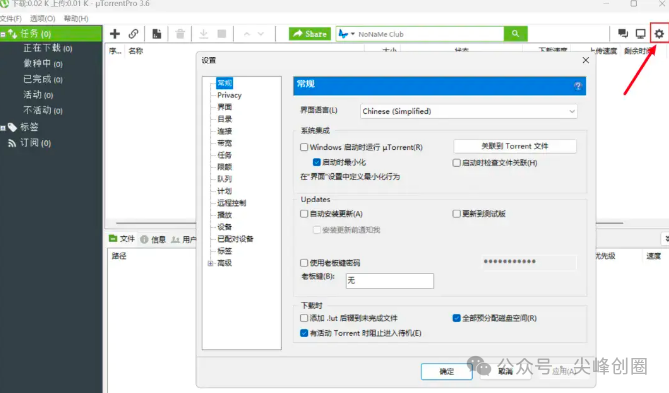Select 做种中 (0) in sidebar

[x=43, y=64]
